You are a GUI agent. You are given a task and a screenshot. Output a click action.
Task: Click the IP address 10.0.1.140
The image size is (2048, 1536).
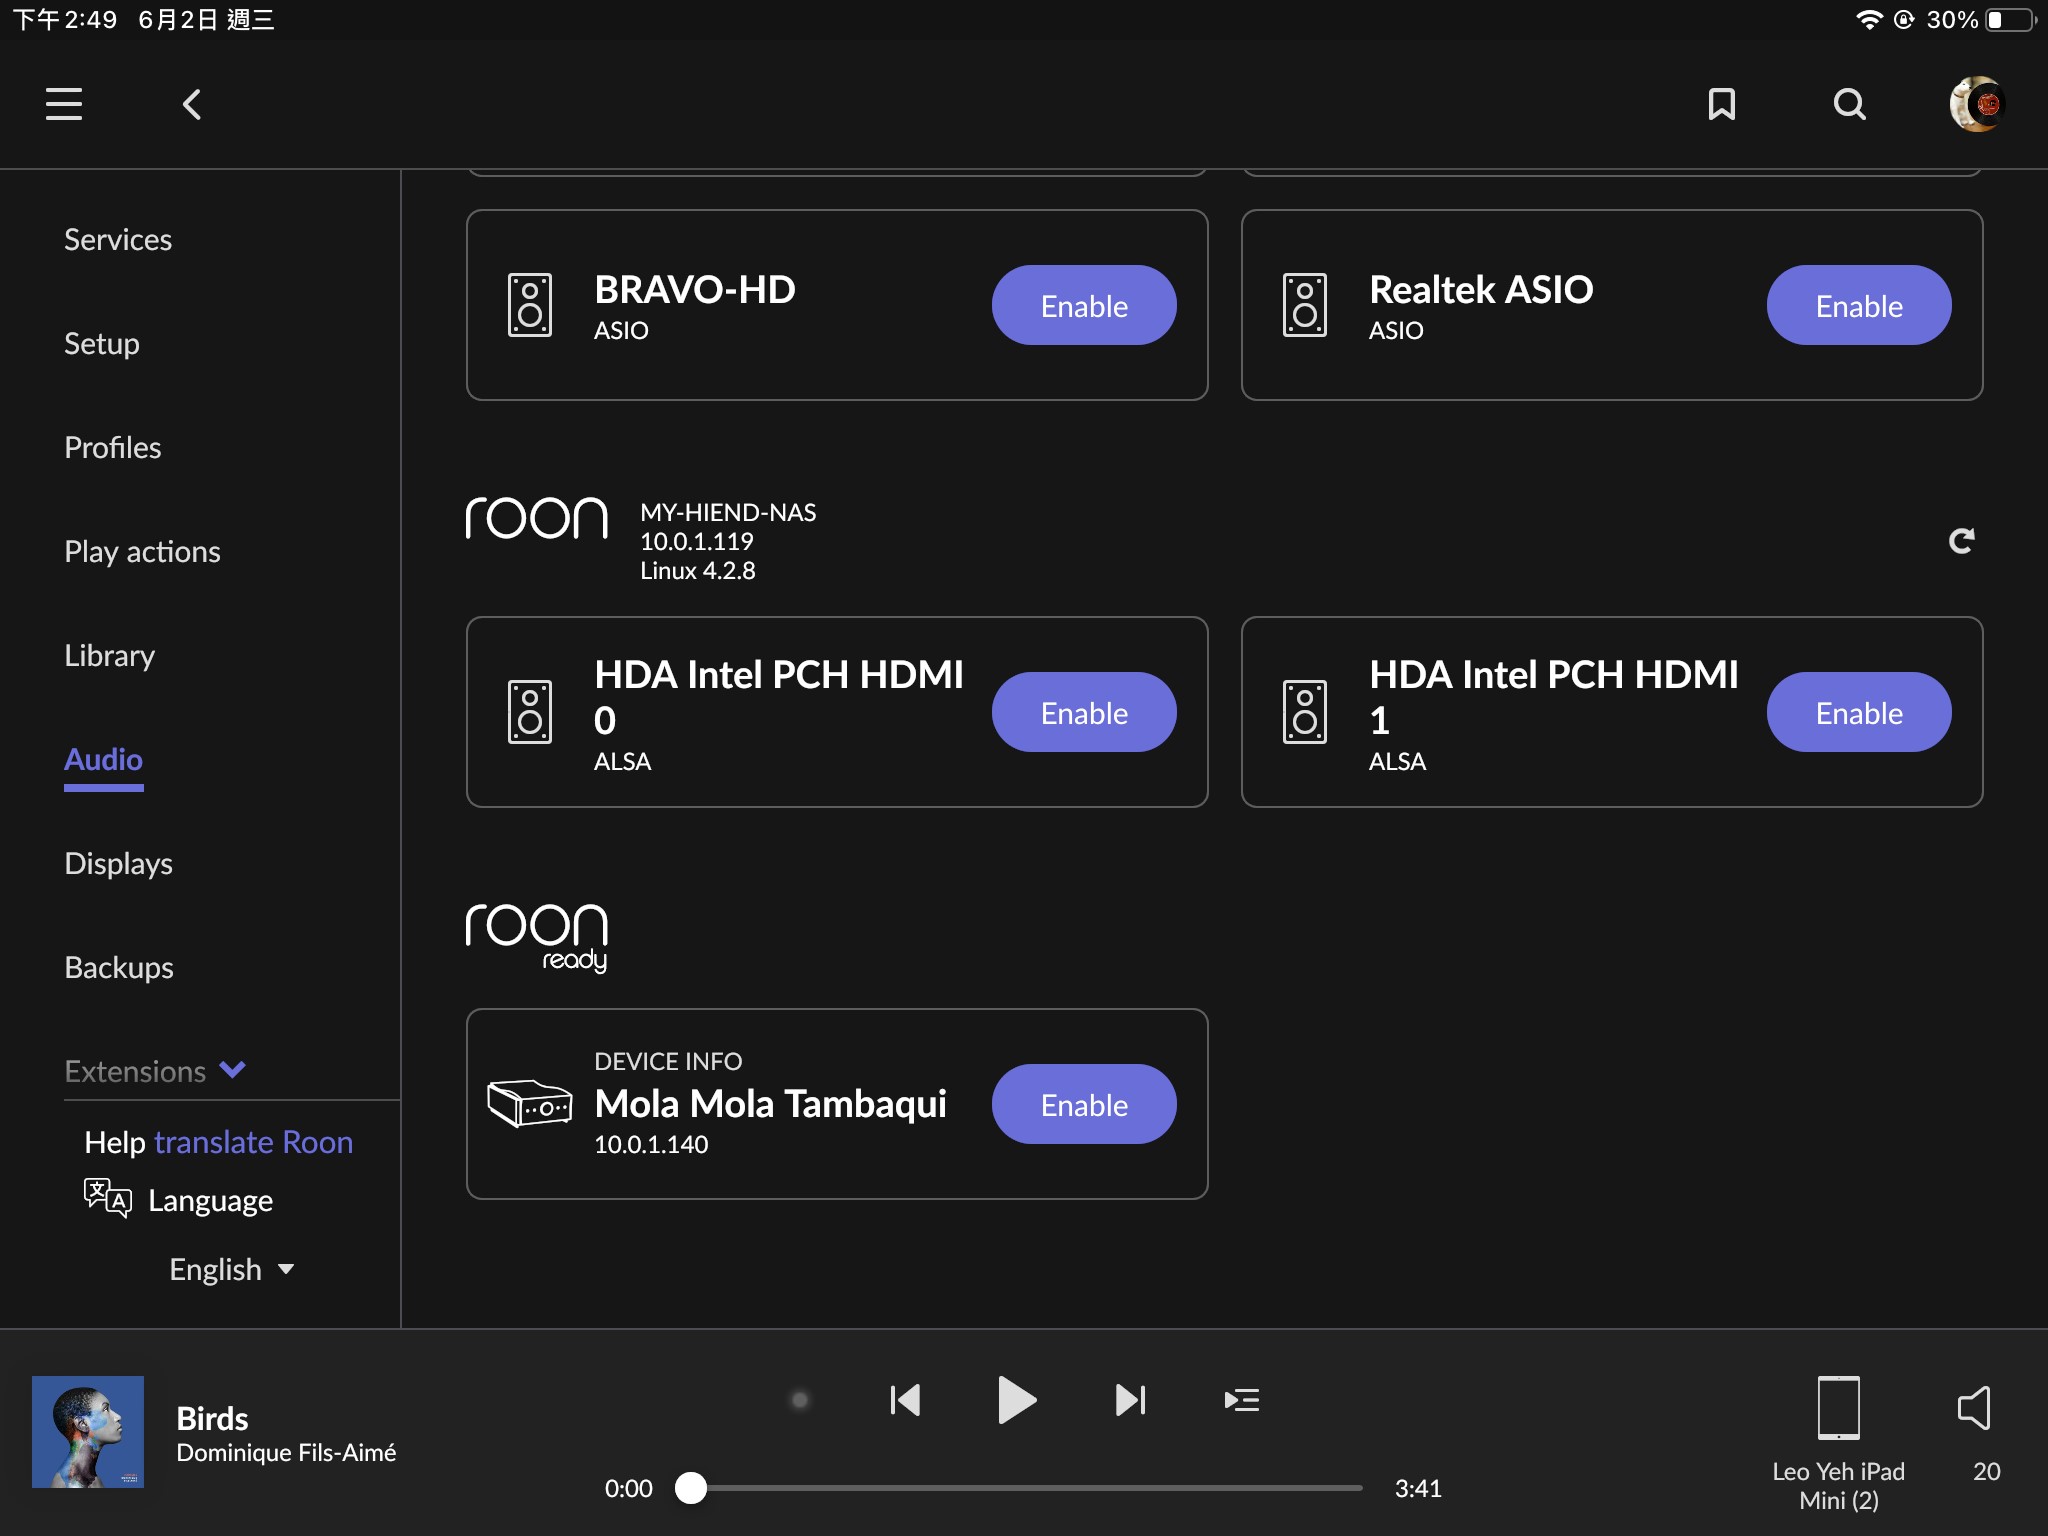(651, 1144)
